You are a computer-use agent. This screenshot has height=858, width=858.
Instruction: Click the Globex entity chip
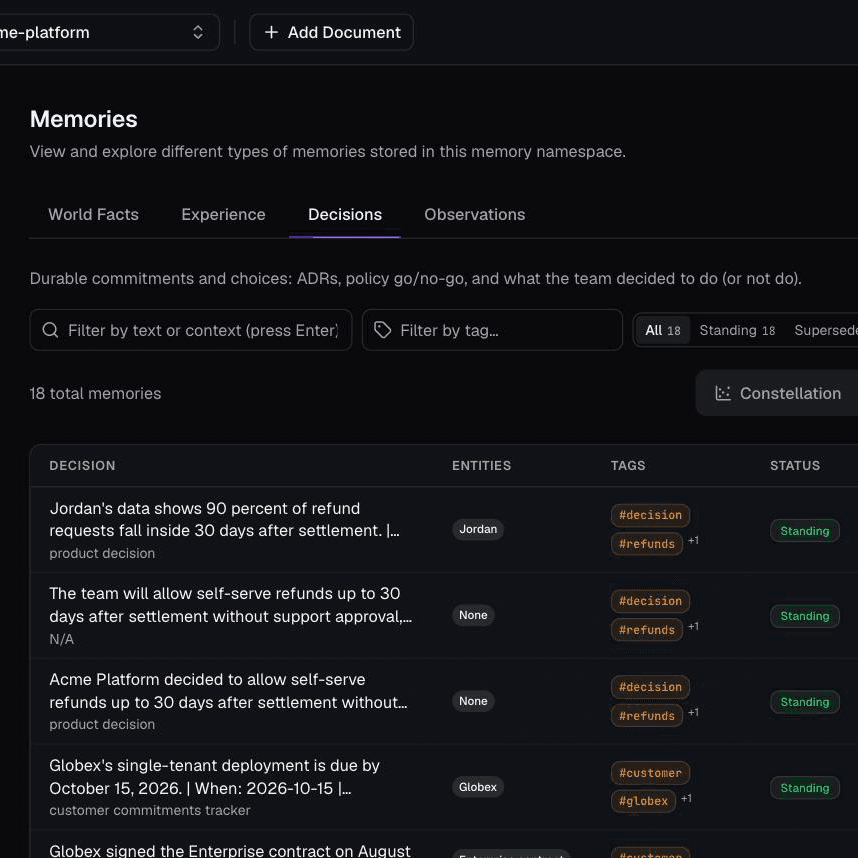pos(478,787)
